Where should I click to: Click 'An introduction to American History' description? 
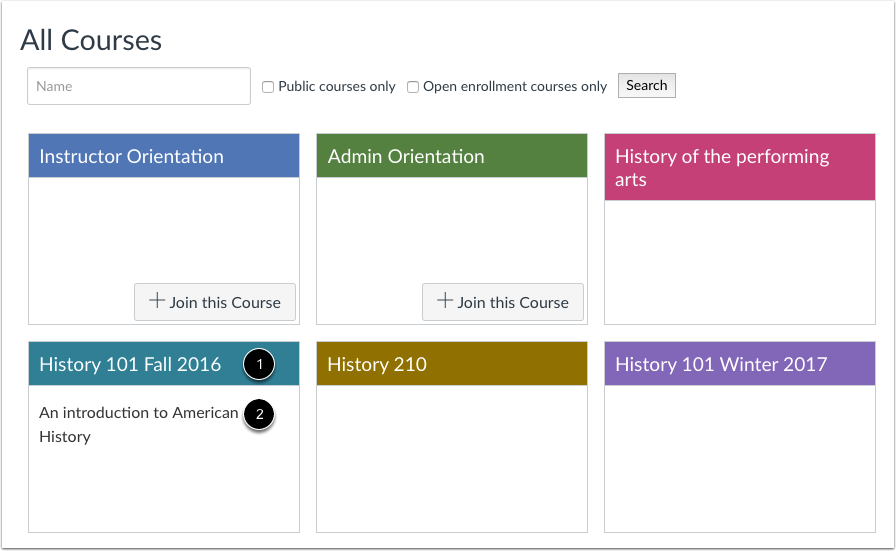[138, 425]
